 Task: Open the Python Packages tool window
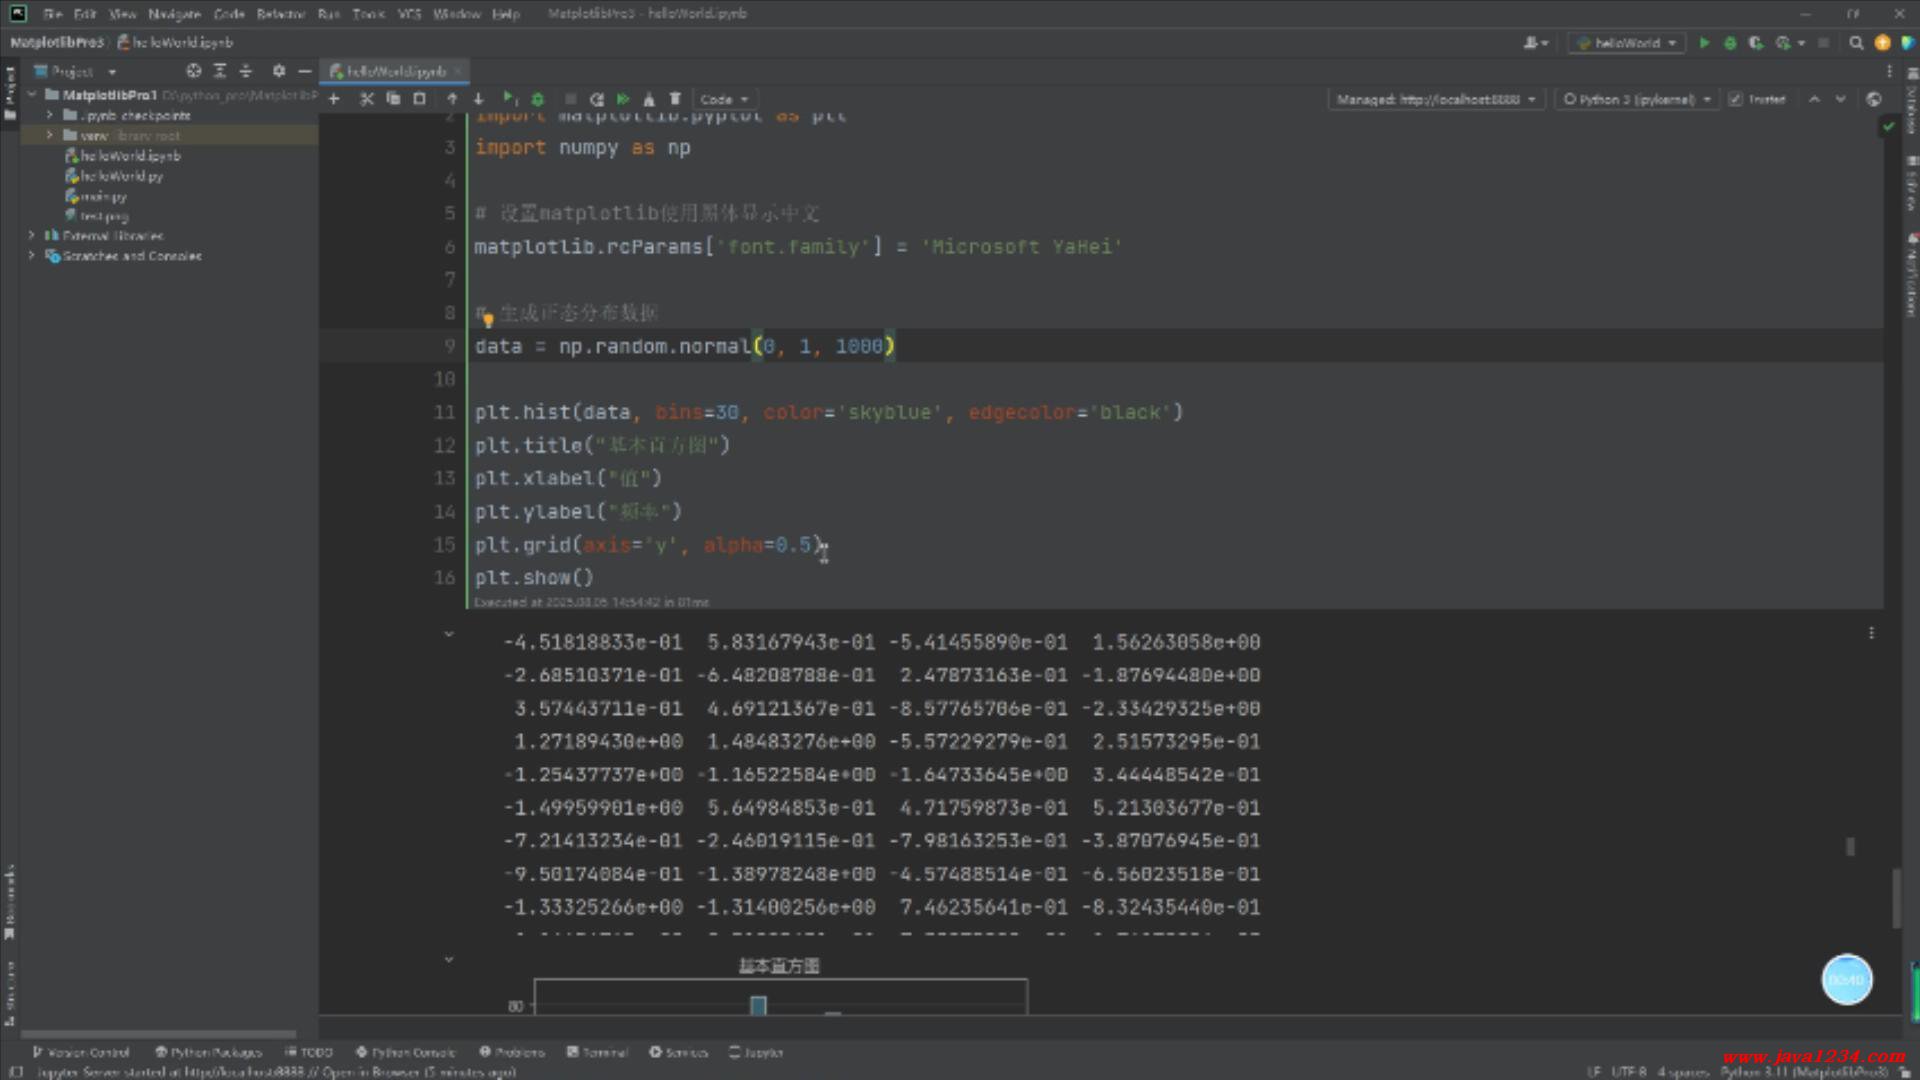point(208,1052)
